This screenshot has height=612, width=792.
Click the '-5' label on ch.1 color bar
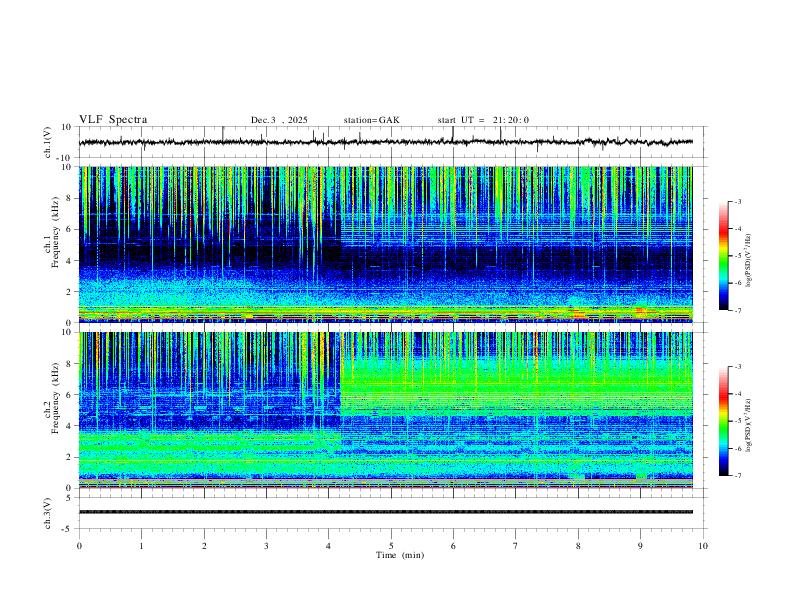click(737, 256)
